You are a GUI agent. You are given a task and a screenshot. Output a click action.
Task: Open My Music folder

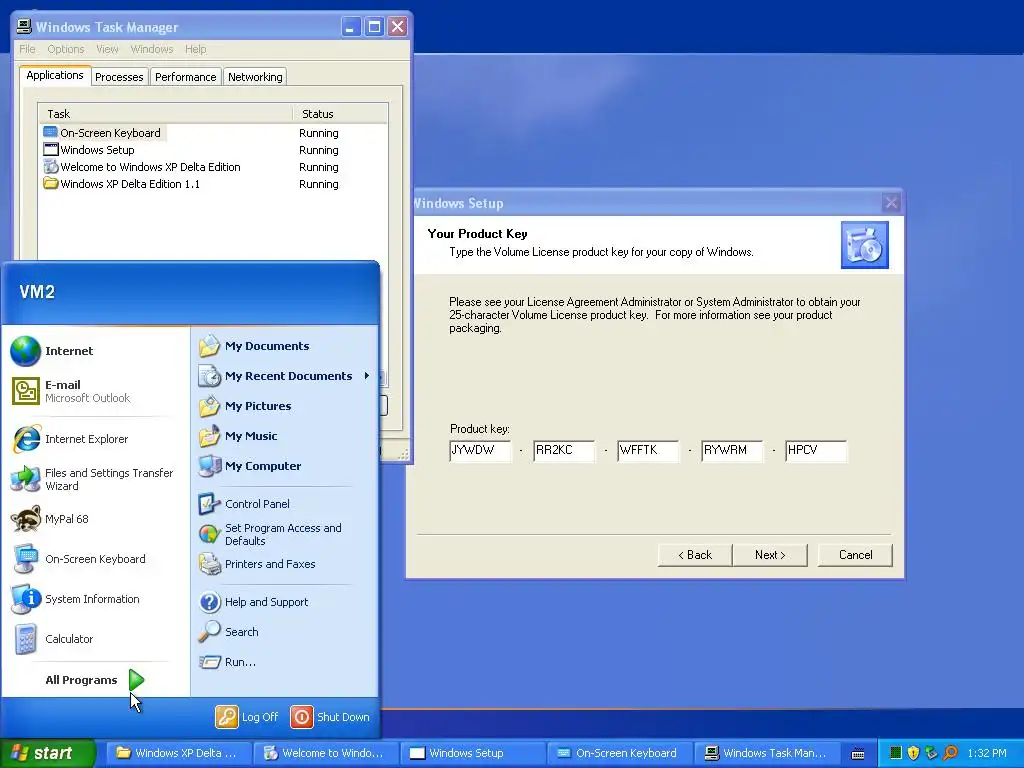[x=238, y=436]
